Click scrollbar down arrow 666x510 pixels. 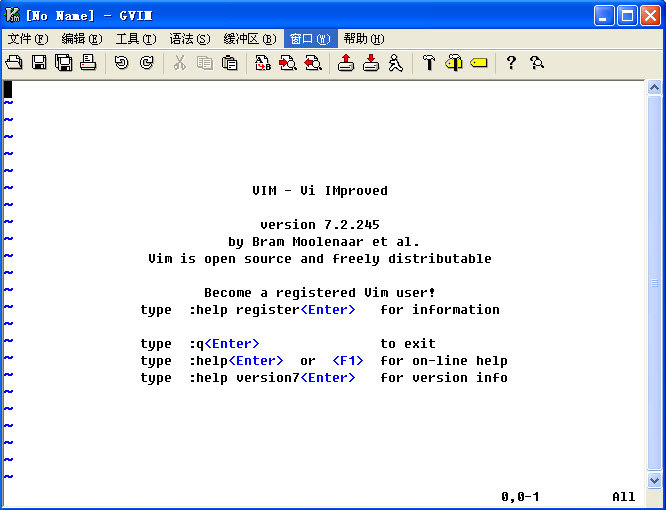[655, 480]
